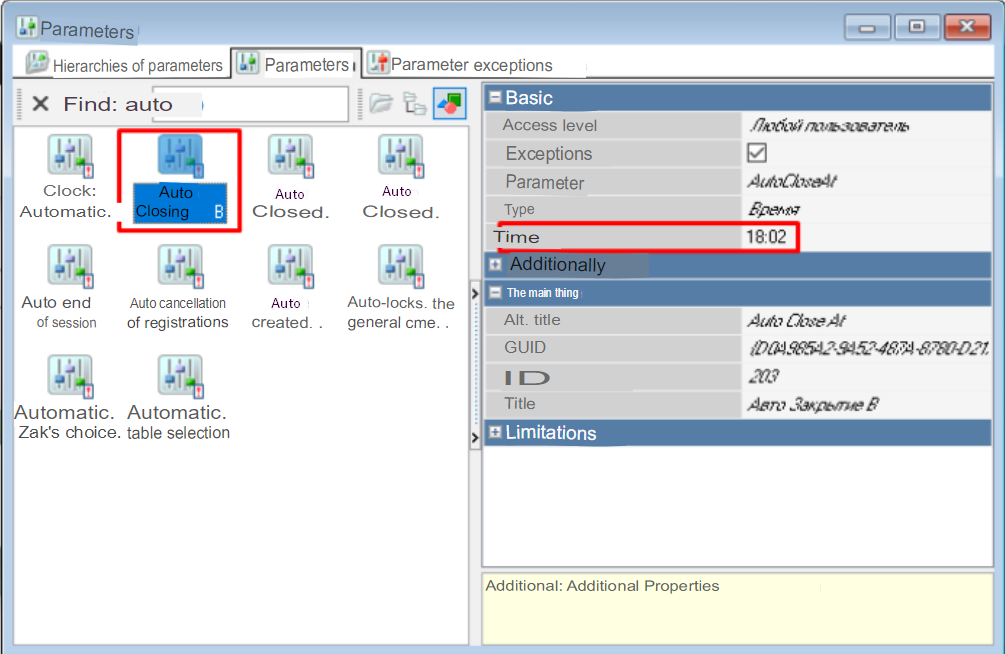Collapse the Basic section
Image resolution: width=1005 pixels, height=654 pixels.
tap(494, 98)
